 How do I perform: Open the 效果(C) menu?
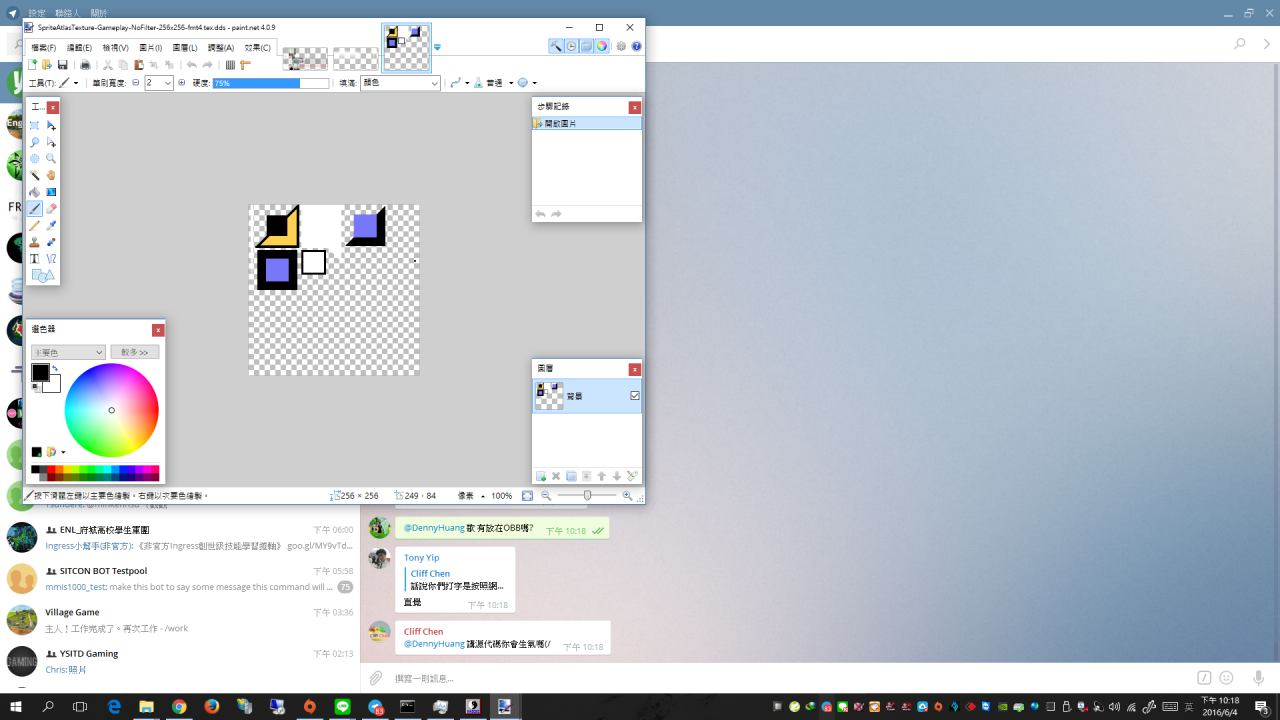257,47
